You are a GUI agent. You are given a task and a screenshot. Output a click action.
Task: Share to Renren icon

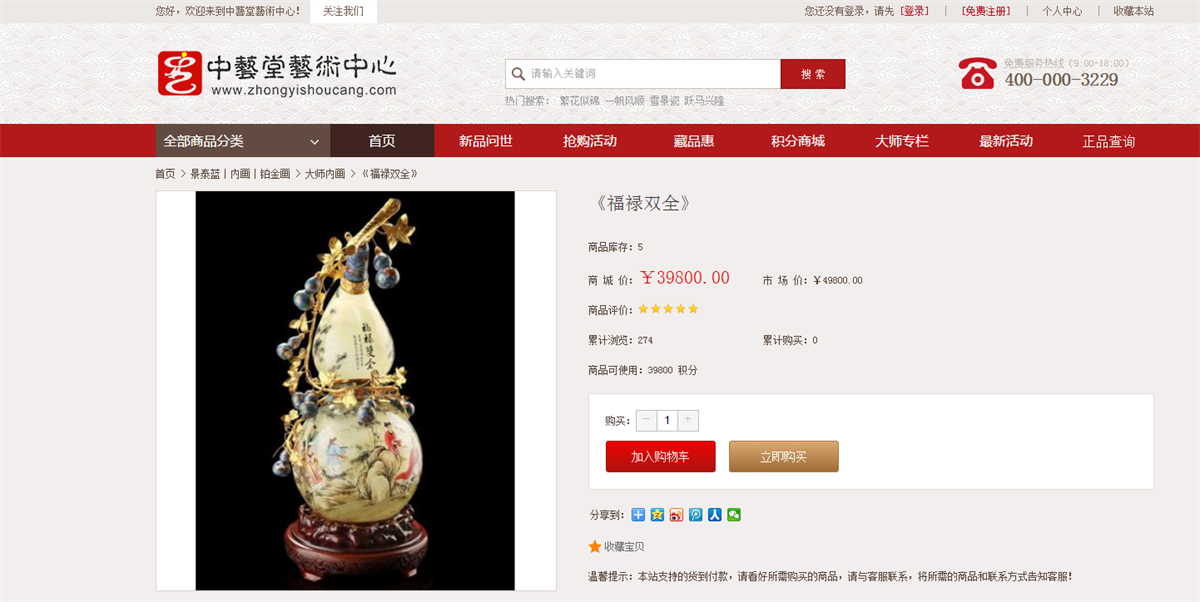[715, 515]
